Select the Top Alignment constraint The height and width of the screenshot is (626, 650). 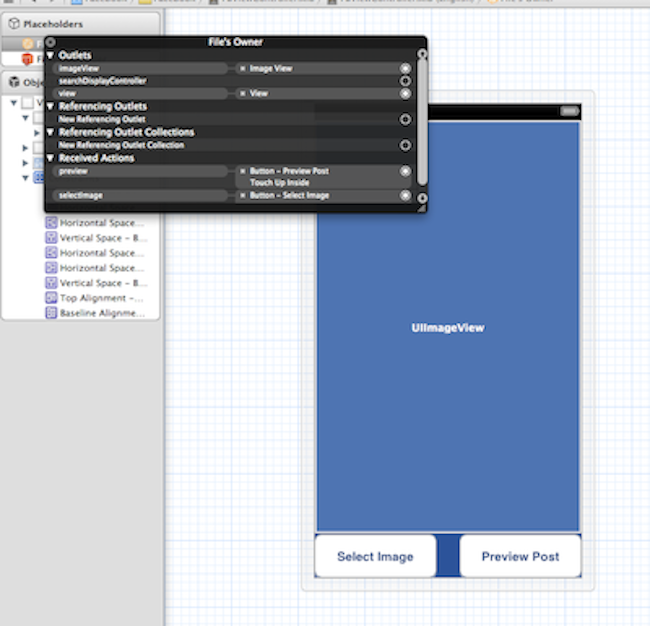tap(94, 298)
